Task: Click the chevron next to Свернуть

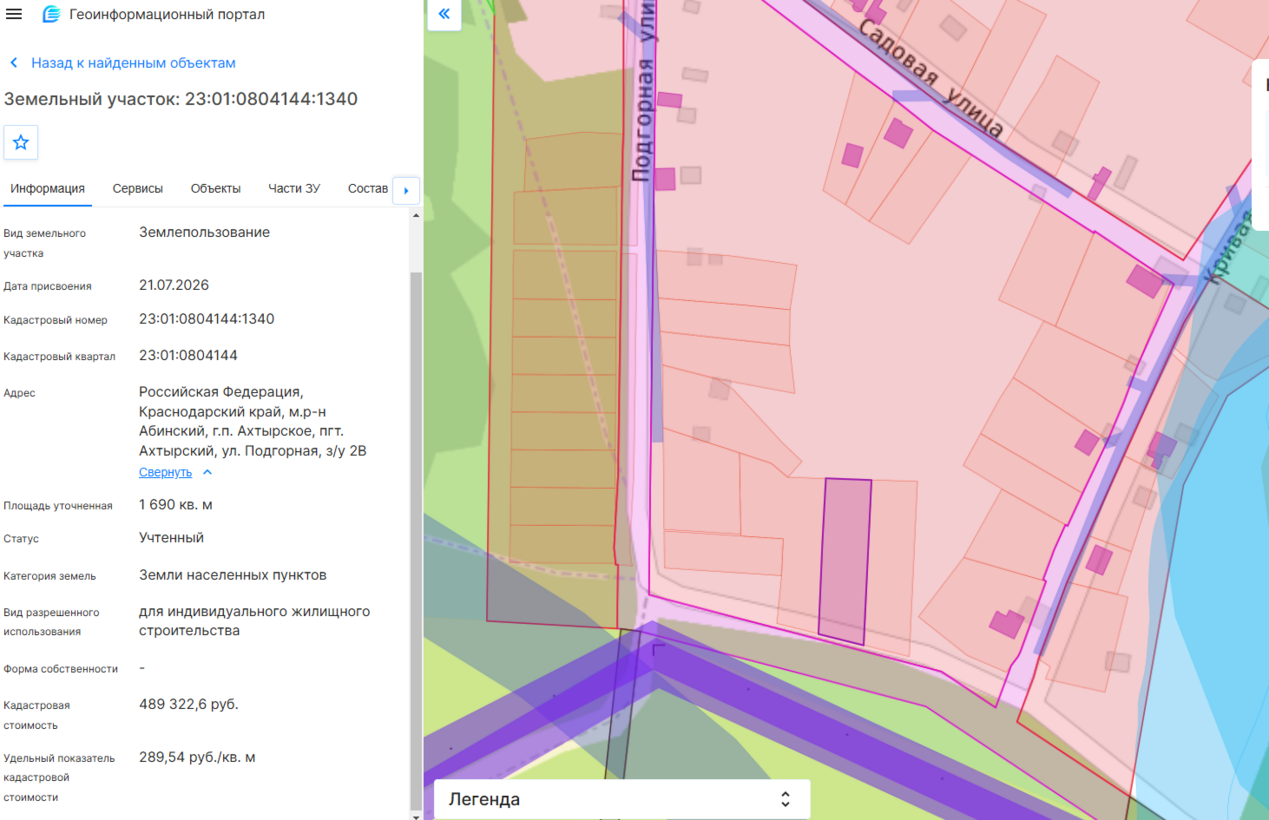Action: pos(207,472)
